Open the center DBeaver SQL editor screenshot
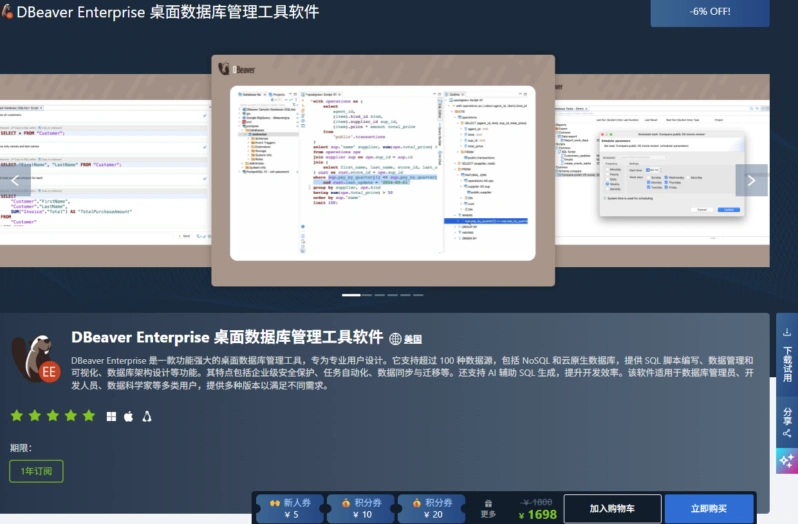 [x=383, y=170]
